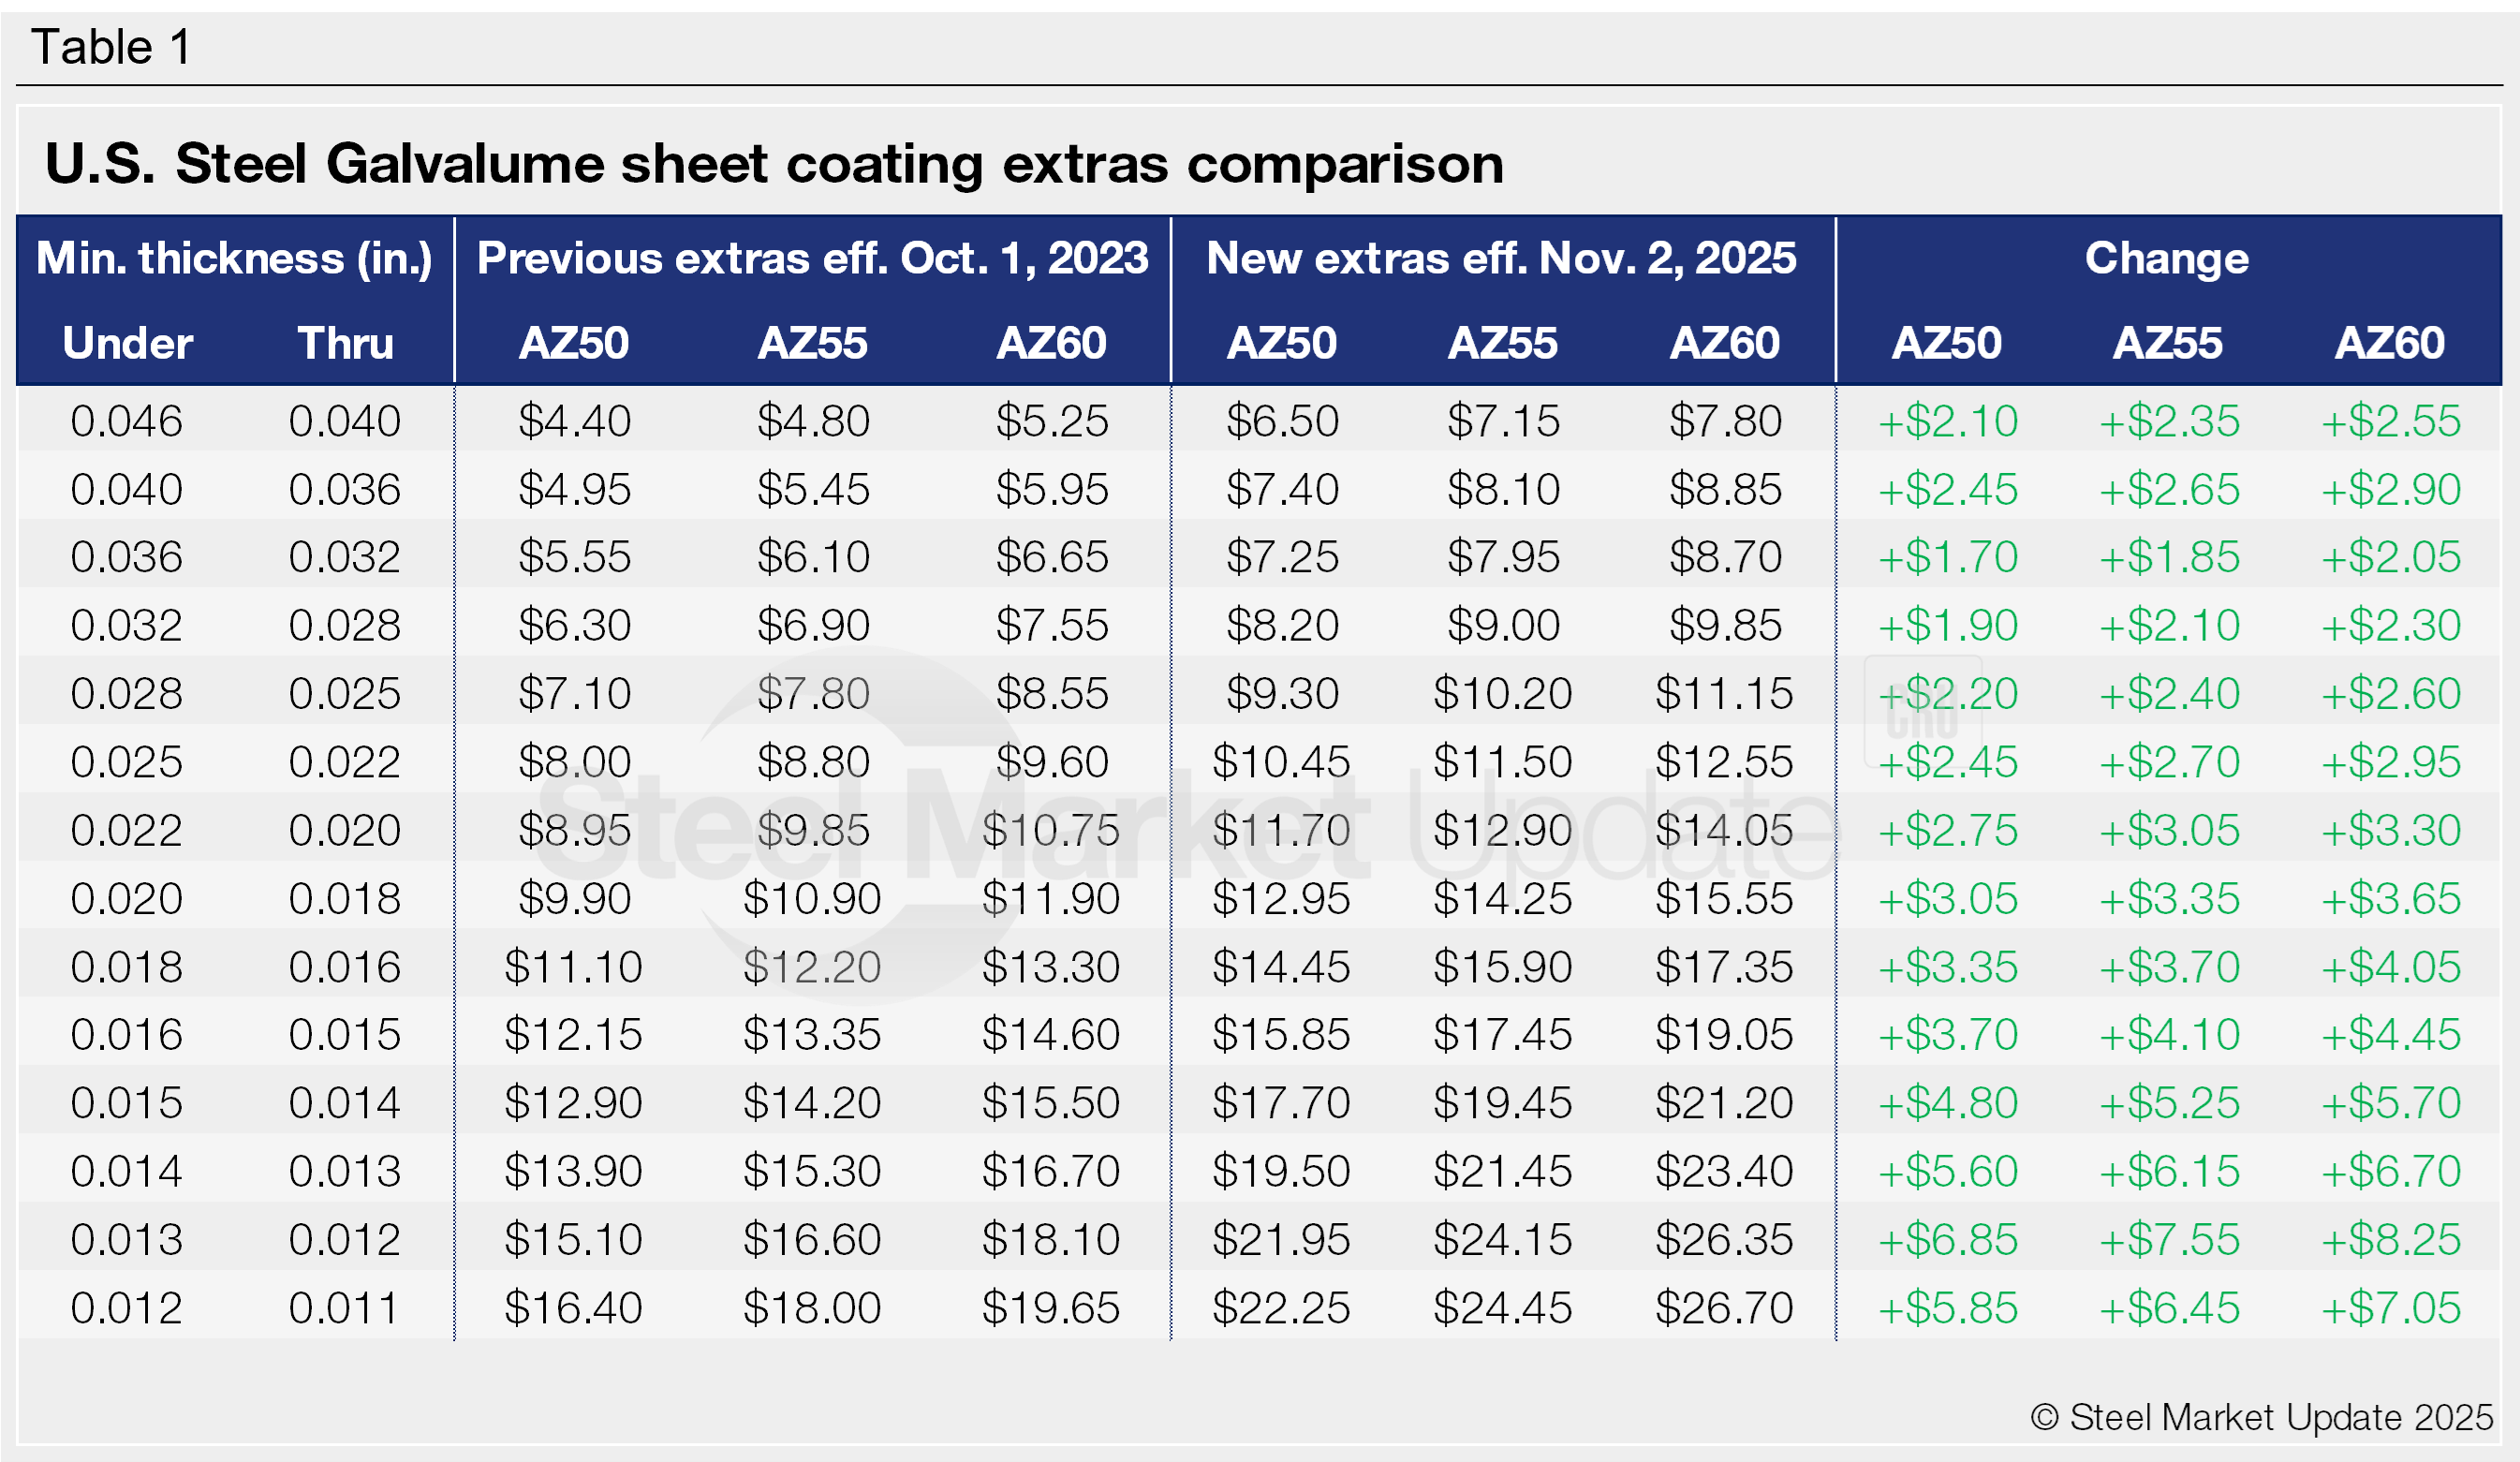2520x1462 pixels.
Task: Select the AZ50 header under Previous extras
Action: pos(573,343)
